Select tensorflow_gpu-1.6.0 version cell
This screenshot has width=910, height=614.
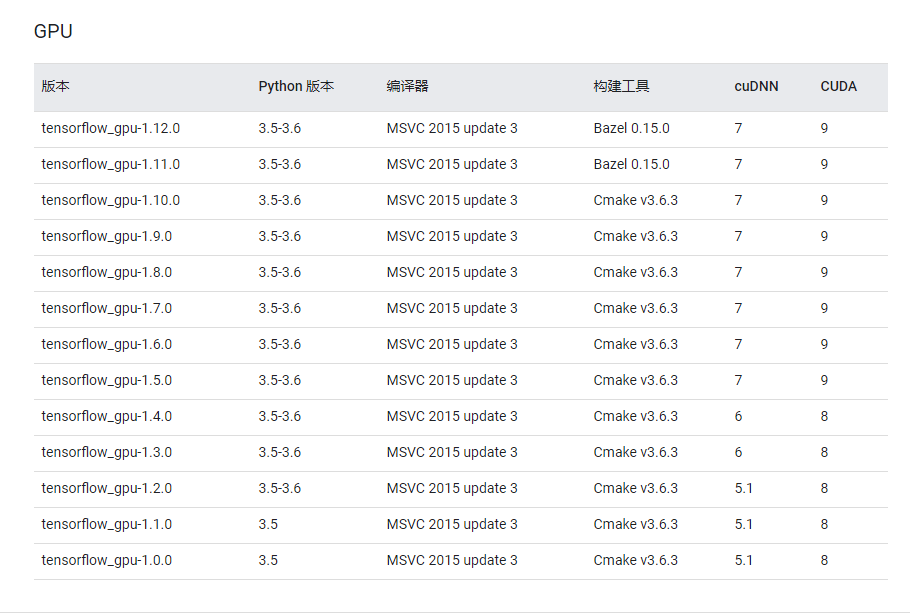coord(107,344)
